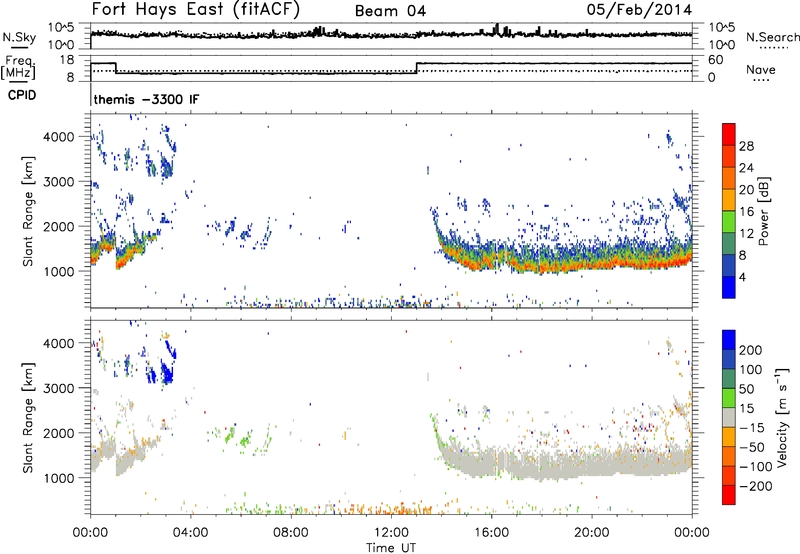
Task: Click the '-200' velocity scale value
Action: point(755,486)
